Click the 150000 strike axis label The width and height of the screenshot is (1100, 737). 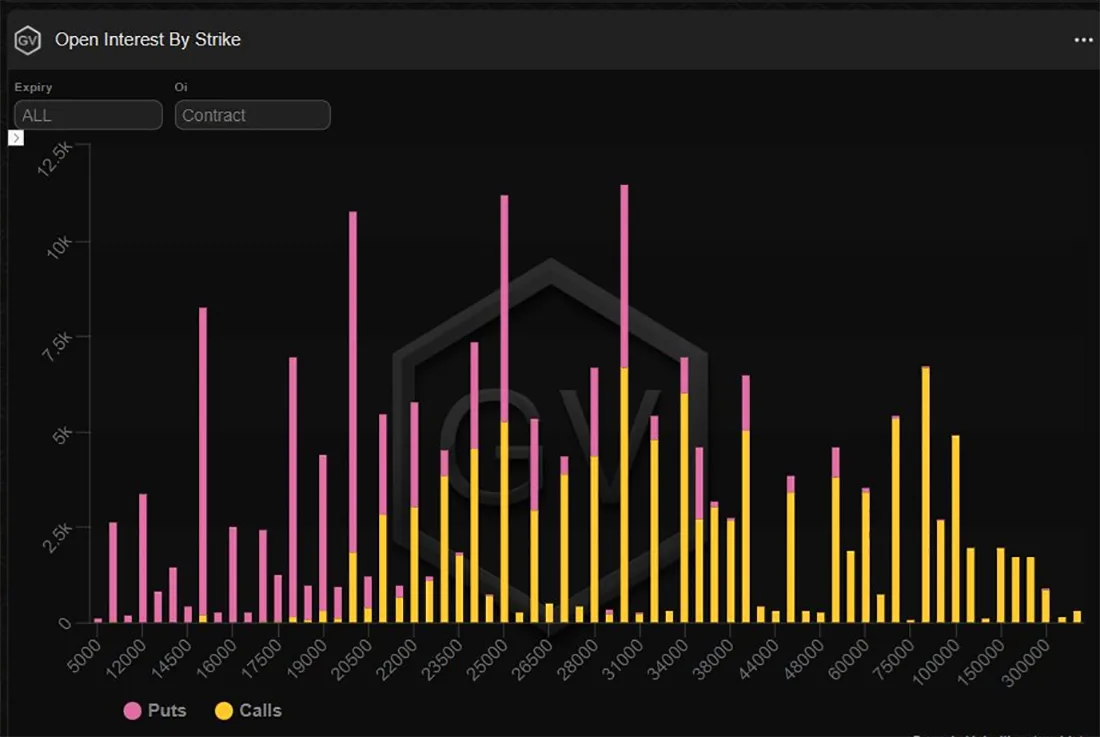point(981,663)
